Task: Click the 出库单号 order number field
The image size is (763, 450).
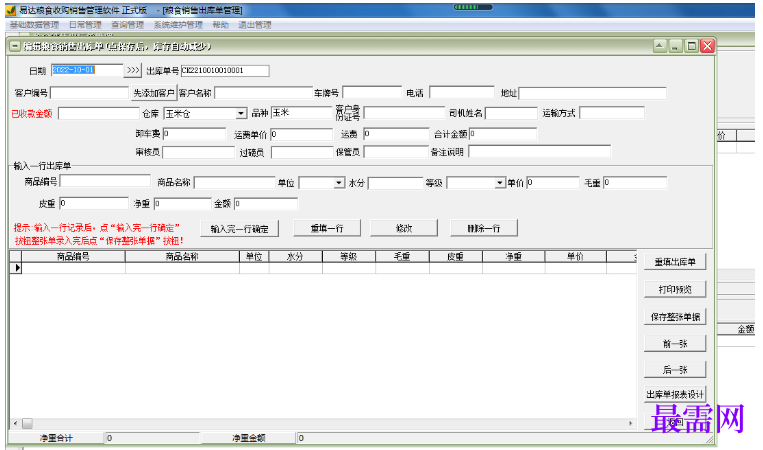Action: coord(225,71)
